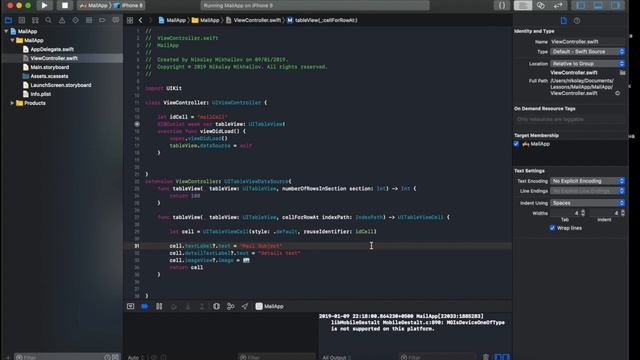This screenshot has height=360, width=640.
Task: Collapse the MailApp group folder
Action: (13, 40)
